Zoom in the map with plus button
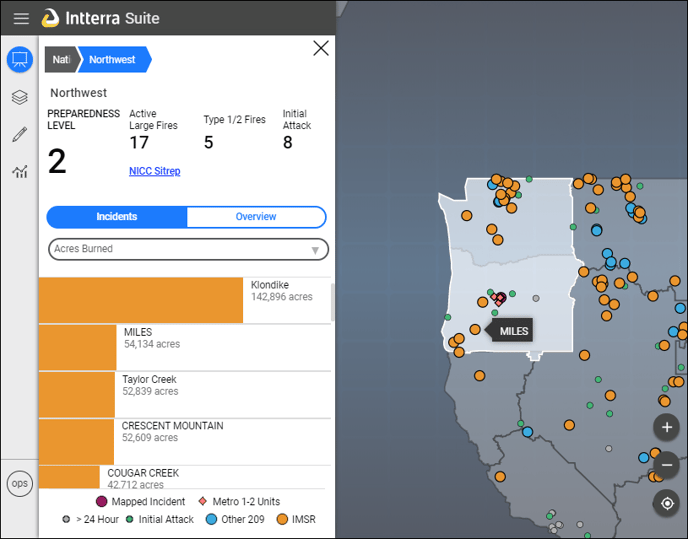The height and width of the screenshot is (539, 688). 666,427
